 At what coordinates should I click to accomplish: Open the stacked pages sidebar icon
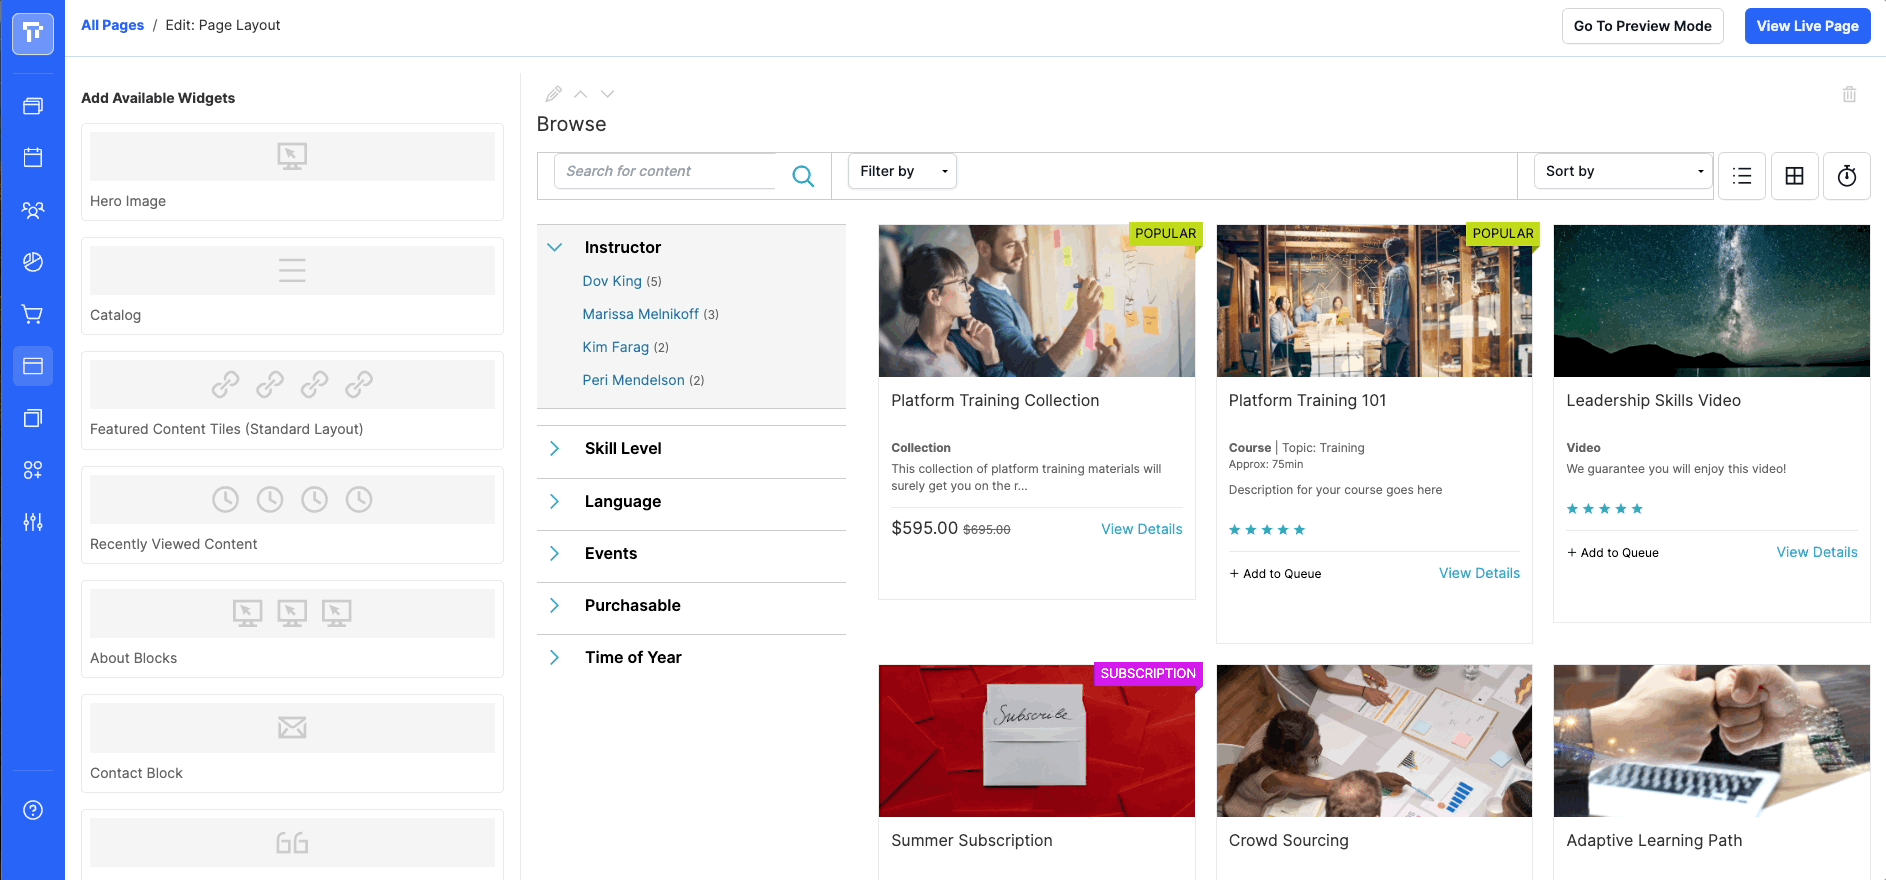click(x=33, y=418)
